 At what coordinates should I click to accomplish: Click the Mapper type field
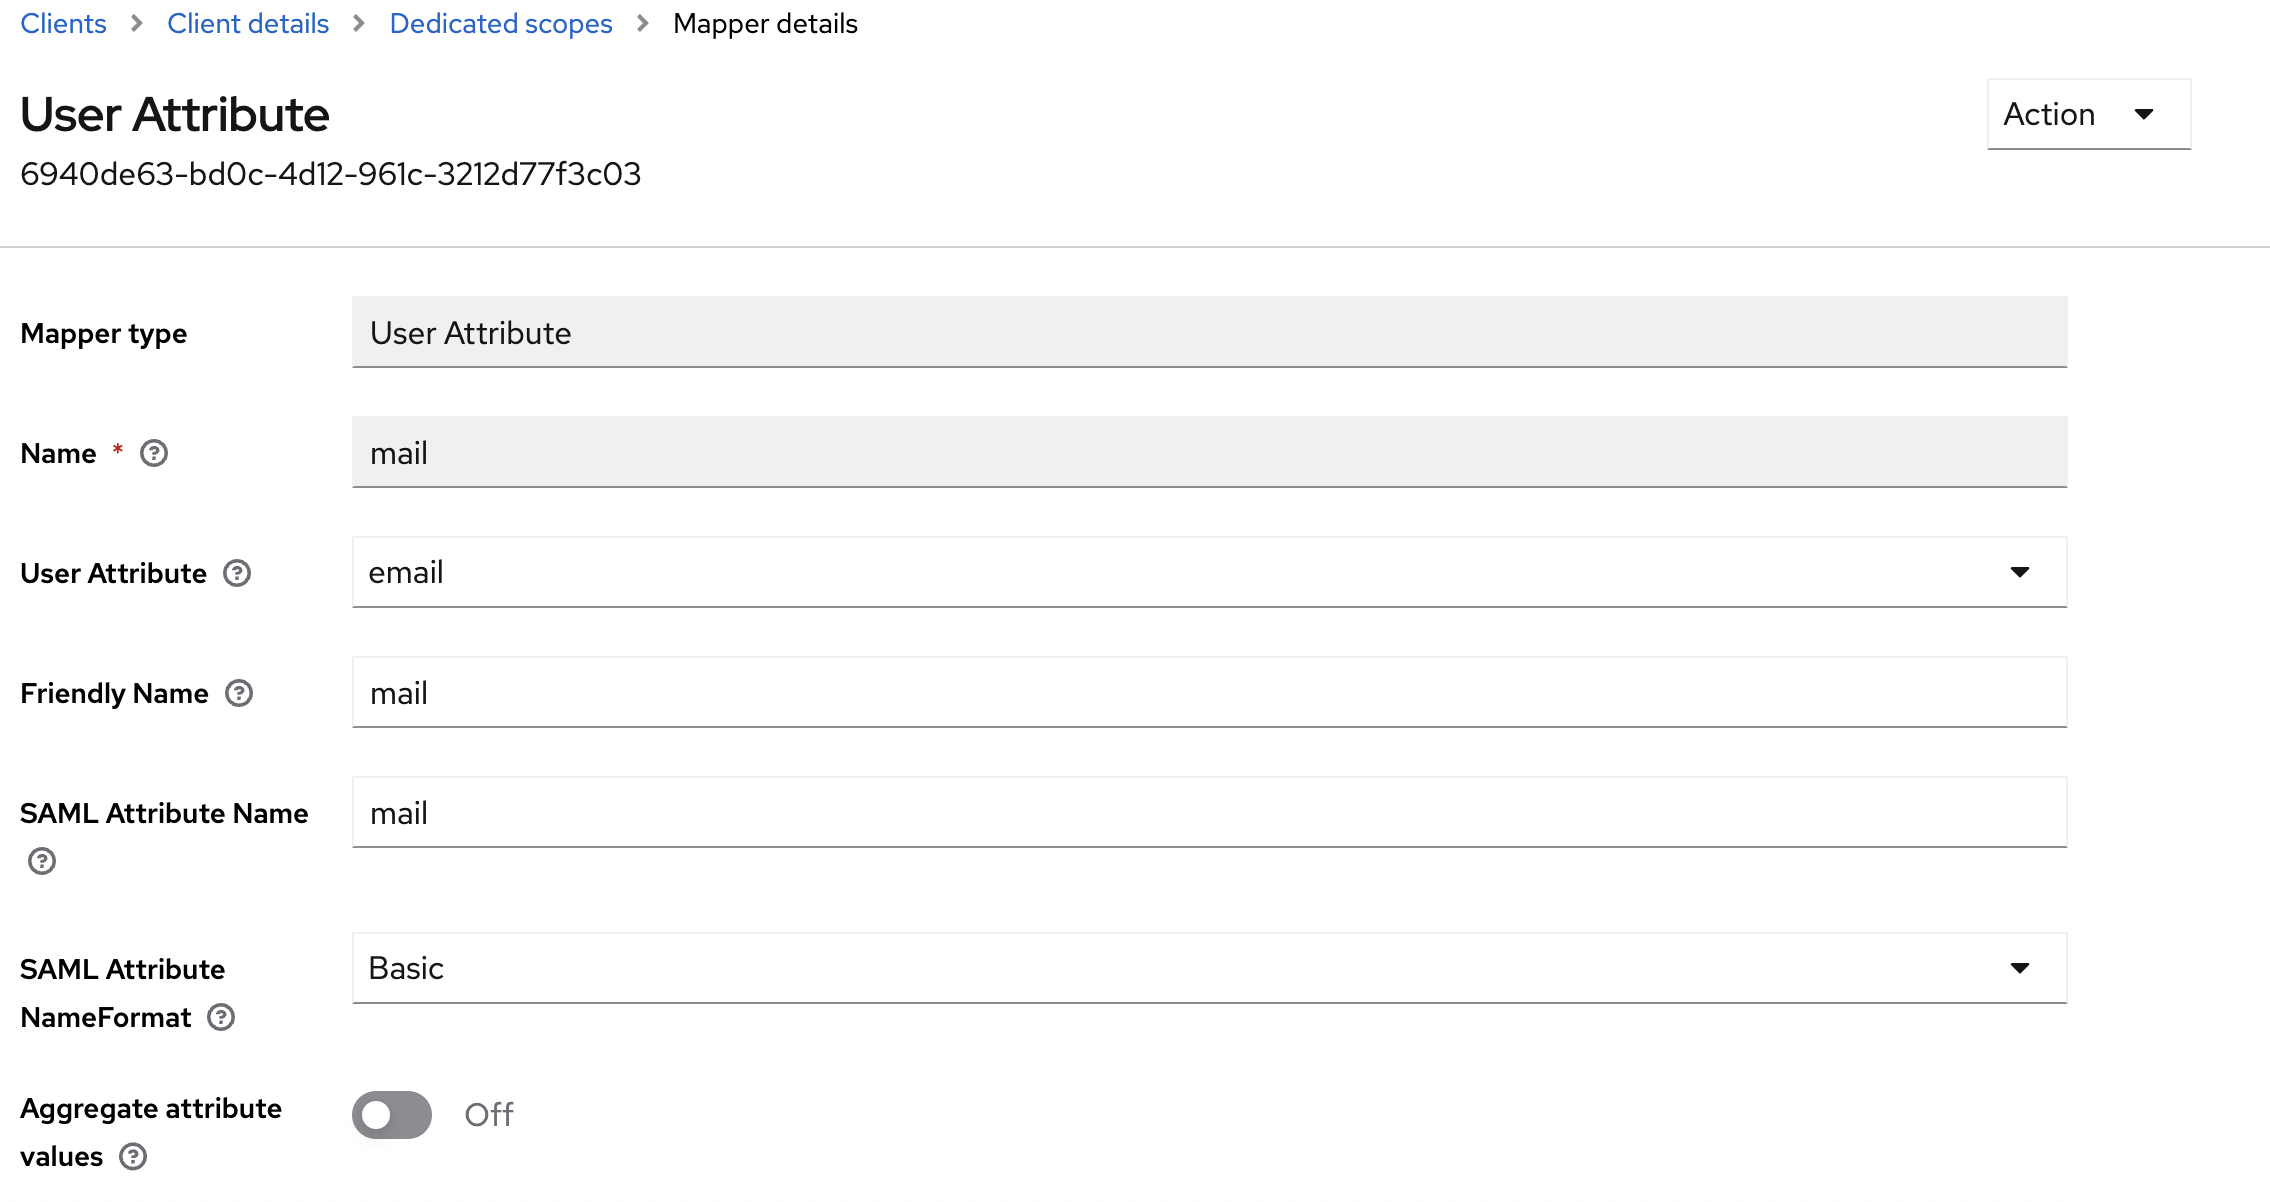(1208, 333)
